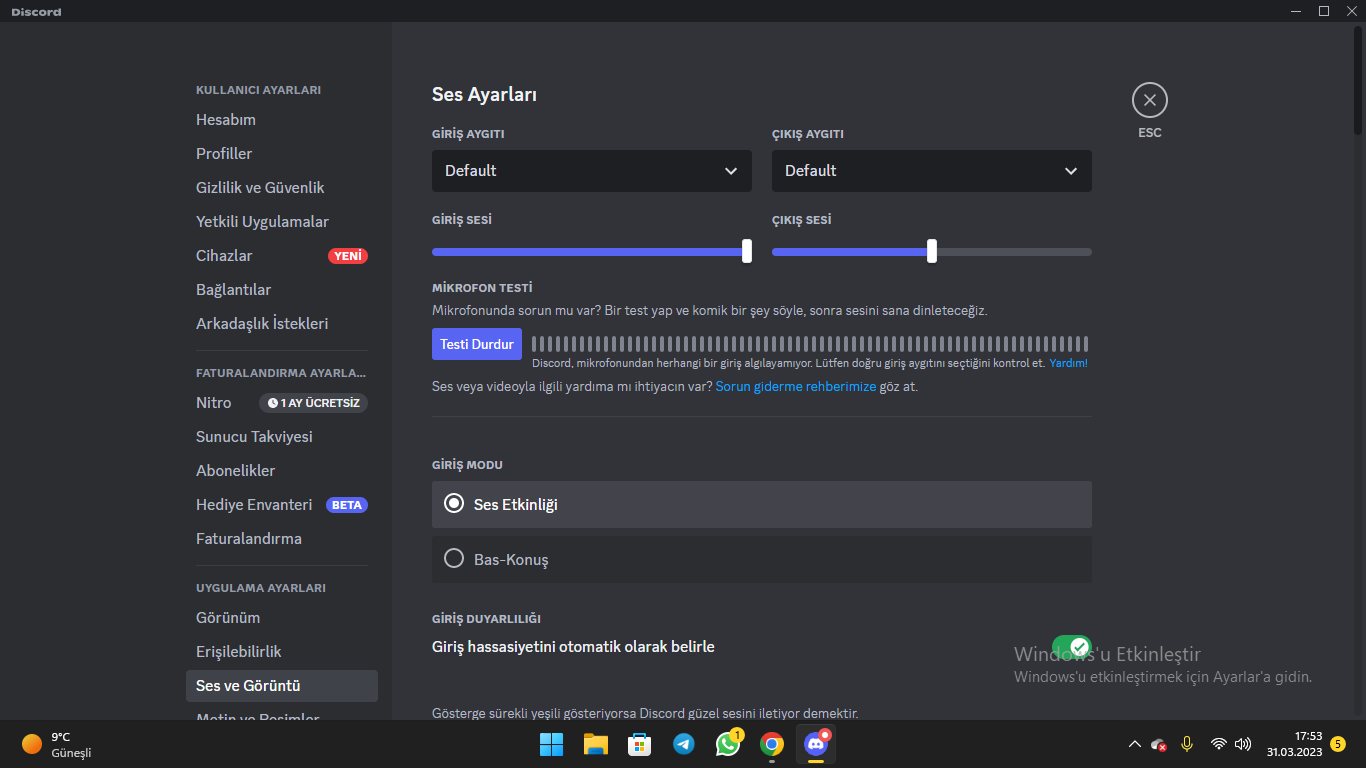Select the Ses Etkinliği input mode
Image resolution: width=1366 pixels, height=768 pixels.
pyautogui.click(x=762, y=504)
